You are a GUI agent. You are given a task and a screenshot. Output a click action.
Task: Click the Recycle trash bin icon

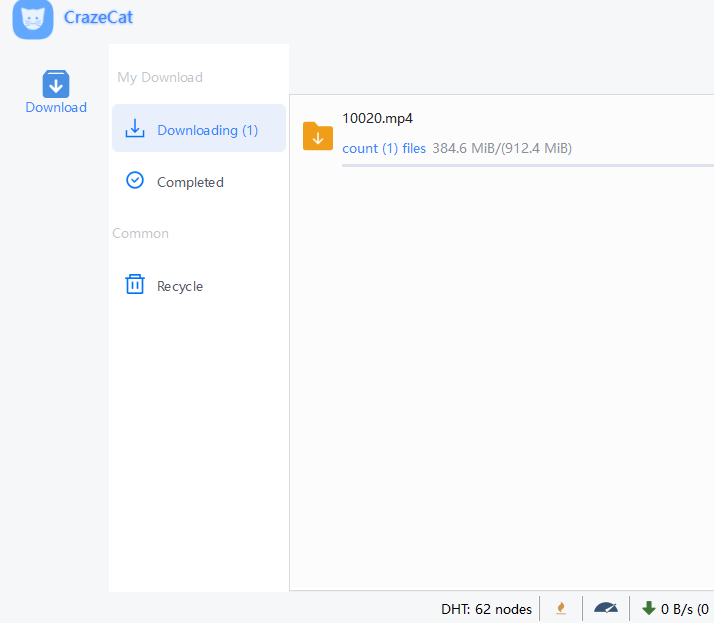135,285
